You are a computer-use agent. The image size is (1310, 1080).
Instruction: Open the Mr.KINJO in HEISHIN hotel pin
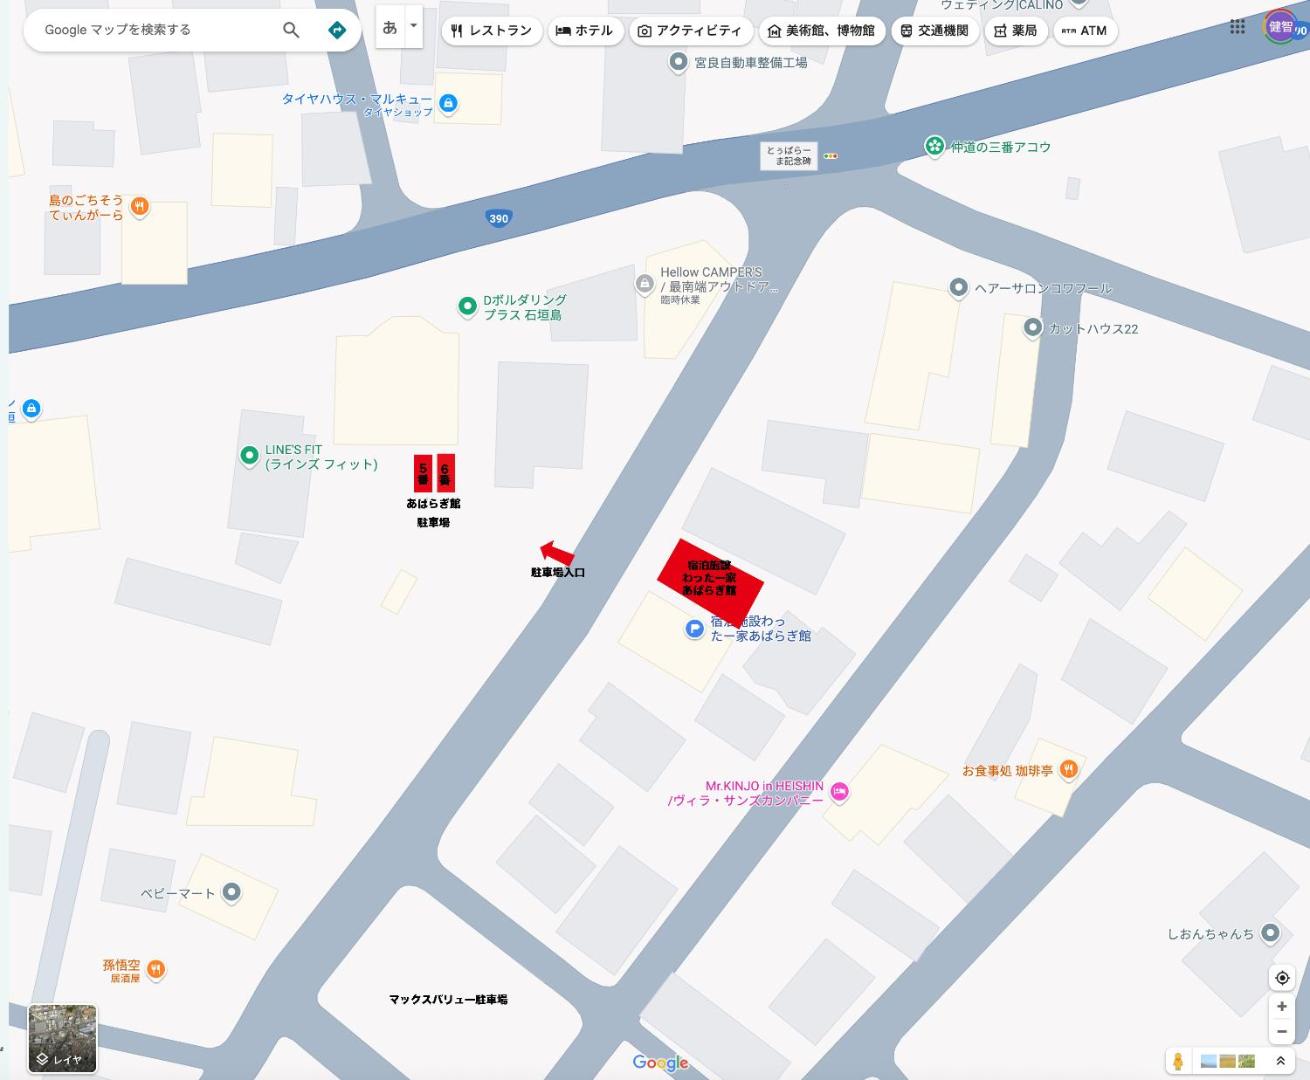click(840, 792)
